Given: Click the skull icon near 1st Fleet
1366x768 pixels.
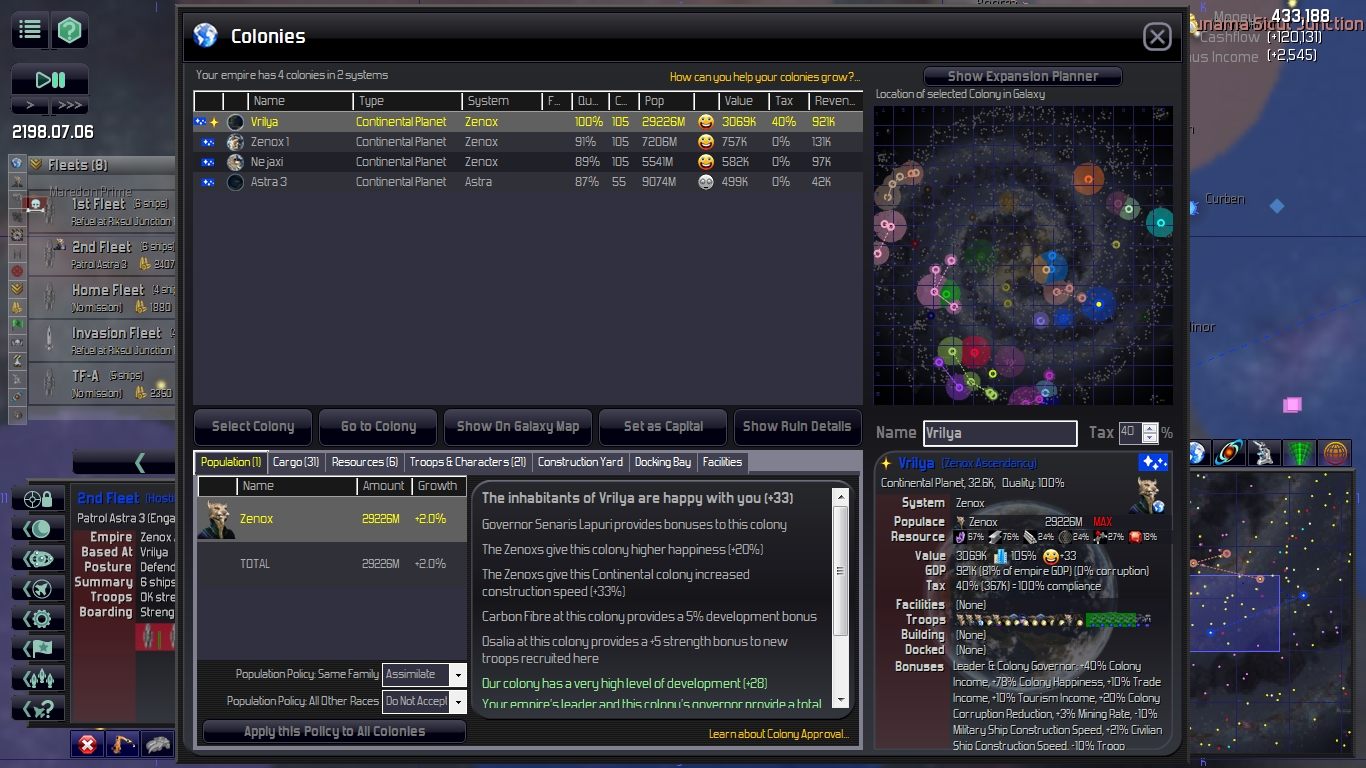Looking at the screenshot, I should [36, 205].
